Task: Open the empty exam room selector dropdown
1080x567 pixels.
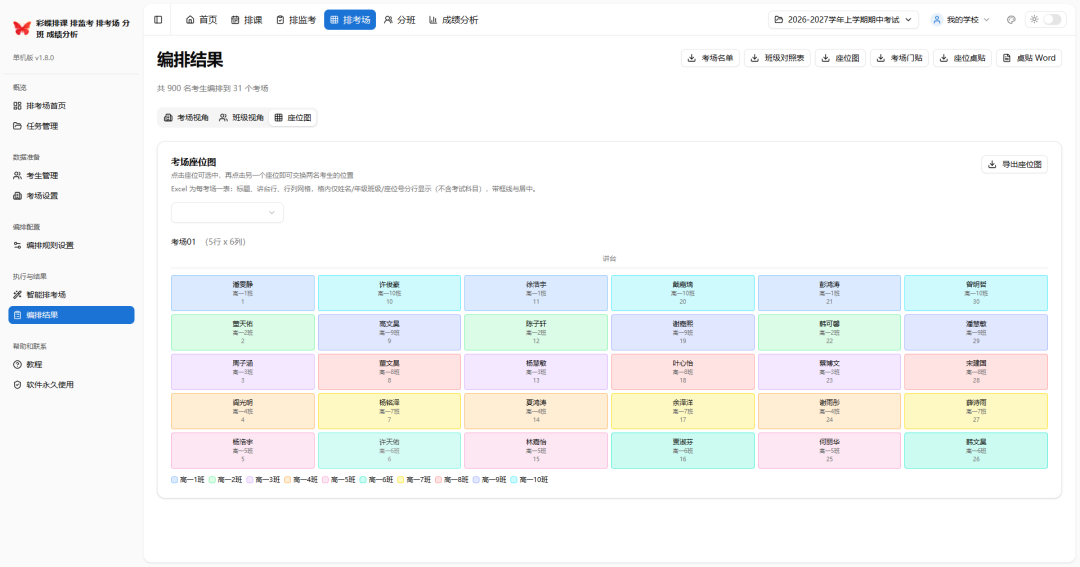Action: tap(227, 212)
